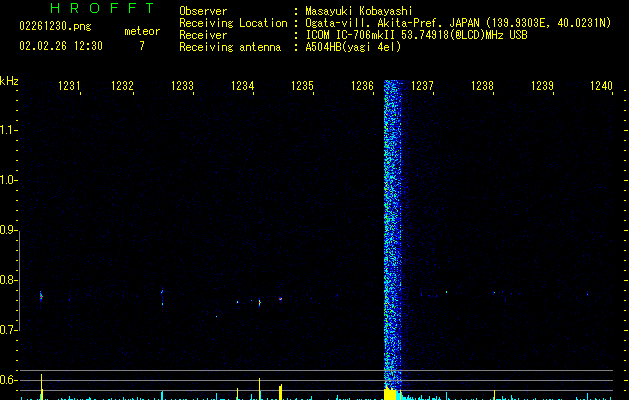The height and width of the screenshot is (400, 629).
Task: Click the tall yellow level bar before 1231
Action: [x=41, y=387]
